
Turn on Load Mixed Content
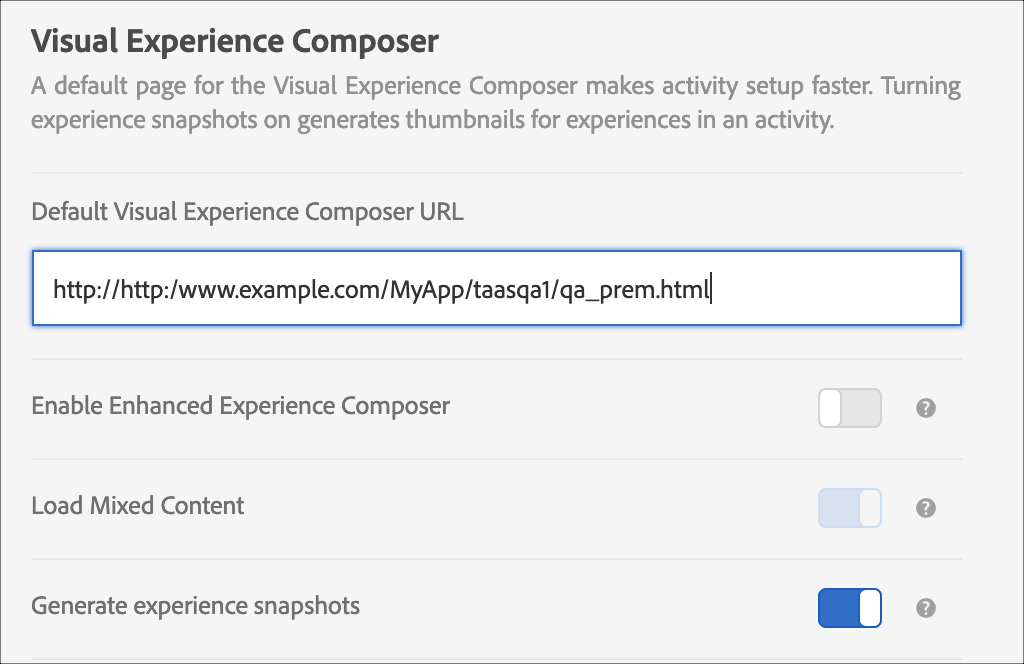849,508
